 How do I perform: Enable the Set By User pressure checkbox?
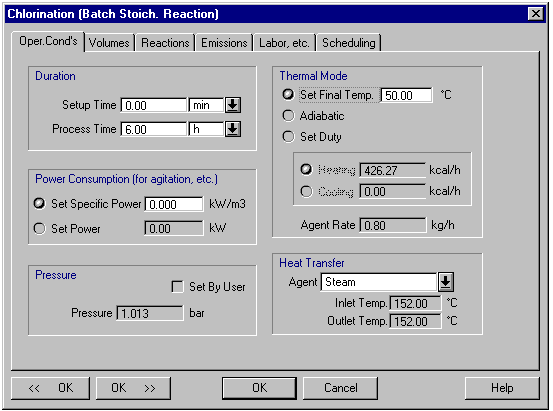click(177, 287)
